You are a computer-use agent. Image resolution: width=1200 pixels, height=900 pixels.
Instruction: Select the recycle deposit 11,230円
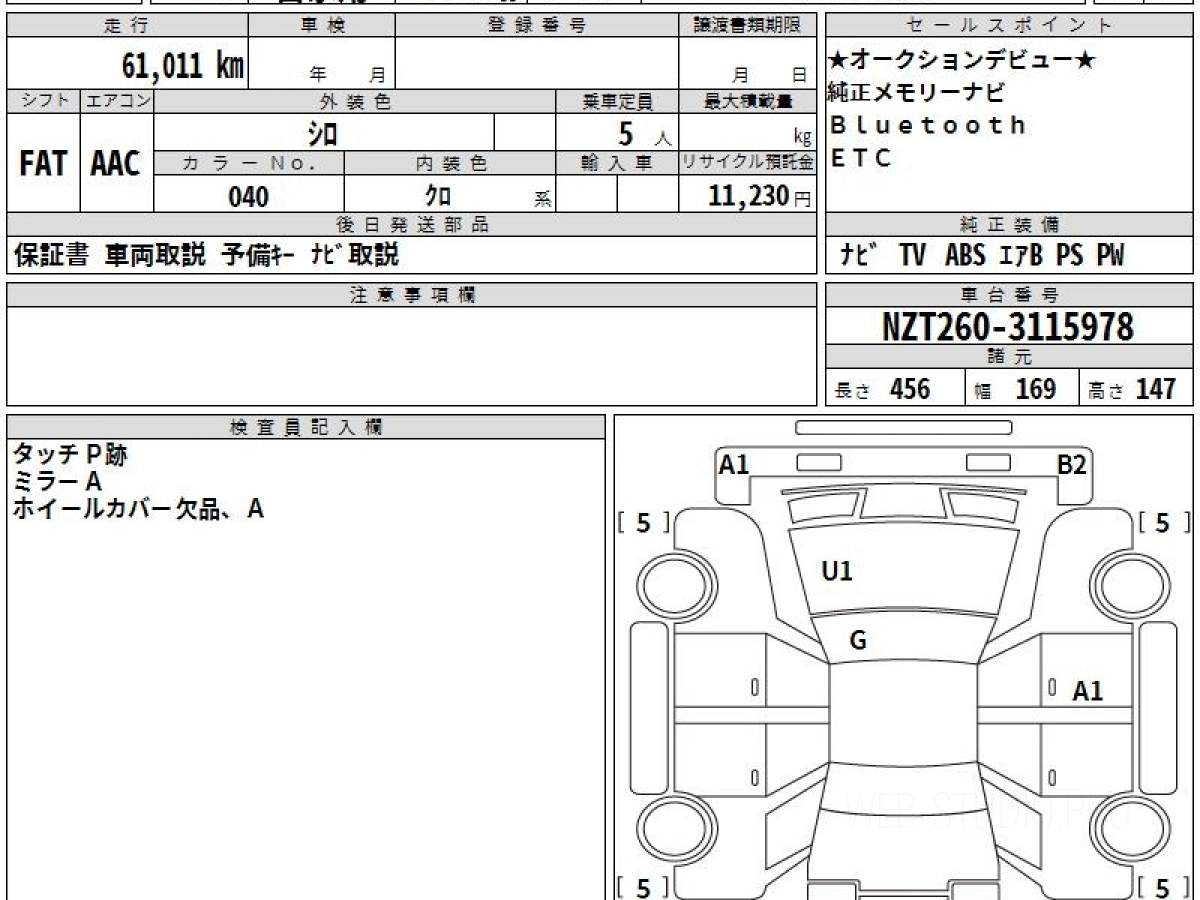pos(760,196)
